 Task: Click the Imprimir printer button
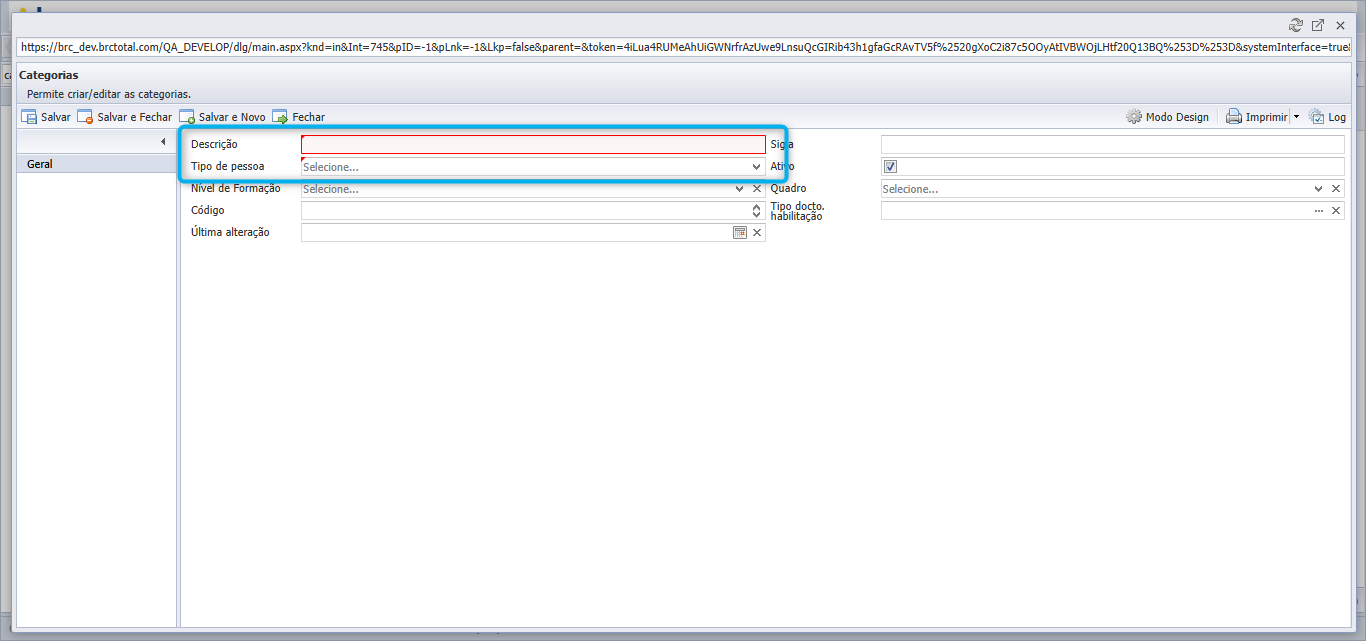click(1257, 117)
